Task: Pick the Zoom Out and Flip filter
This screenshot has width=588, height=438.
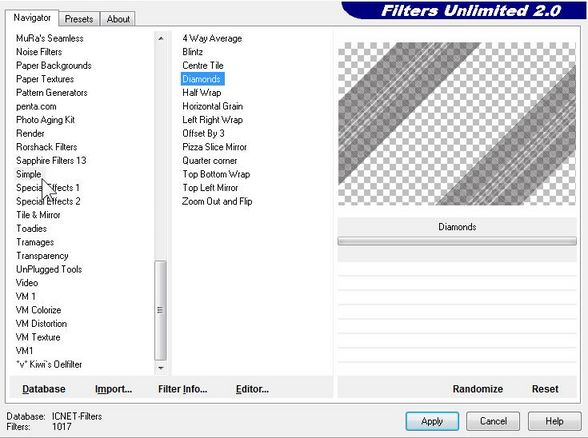Action: coord(217,201)
